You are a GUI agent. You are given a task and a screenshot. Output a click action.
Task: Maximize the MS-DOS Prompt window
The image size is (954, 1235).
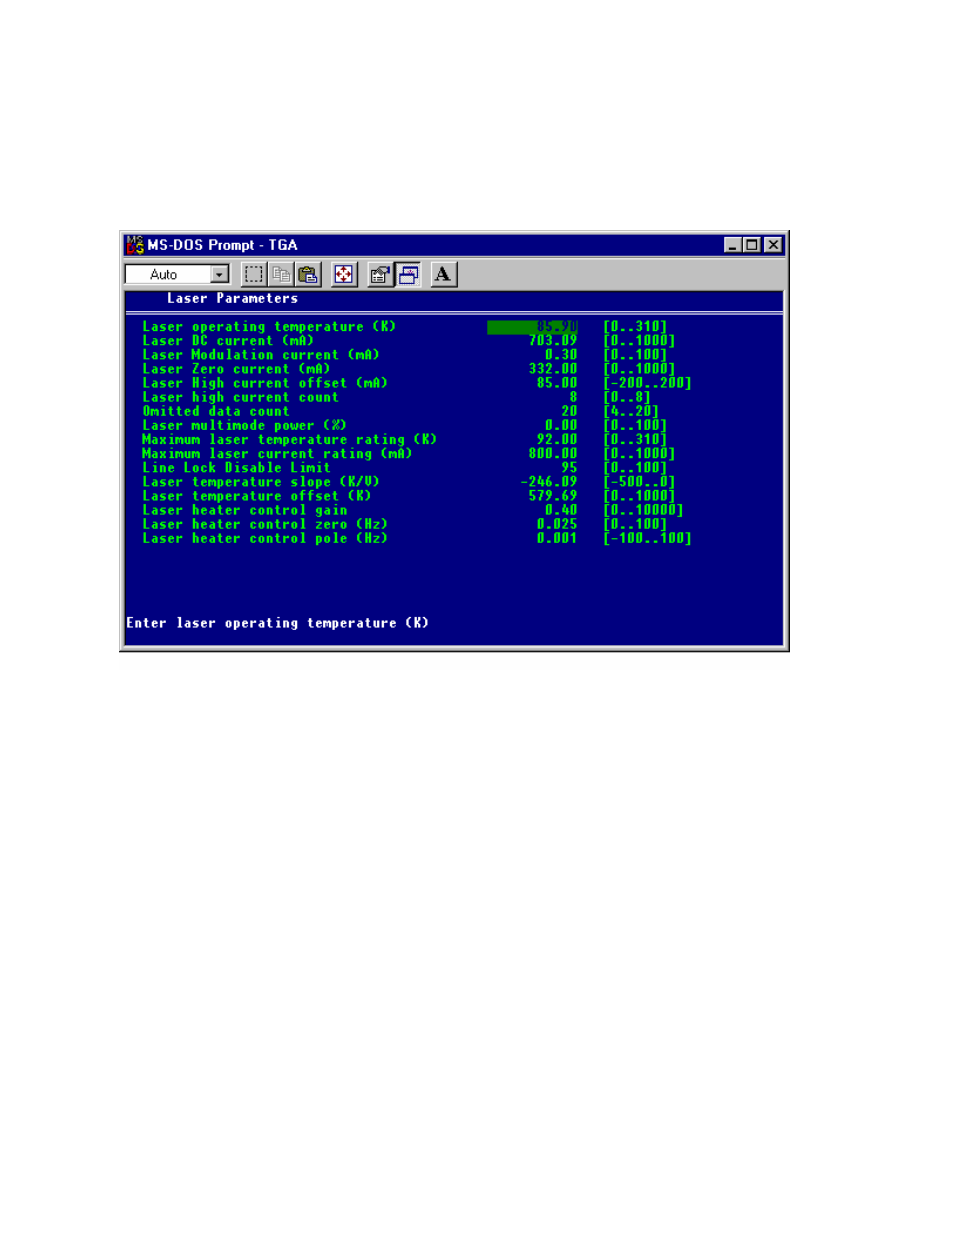coord(751,245)
